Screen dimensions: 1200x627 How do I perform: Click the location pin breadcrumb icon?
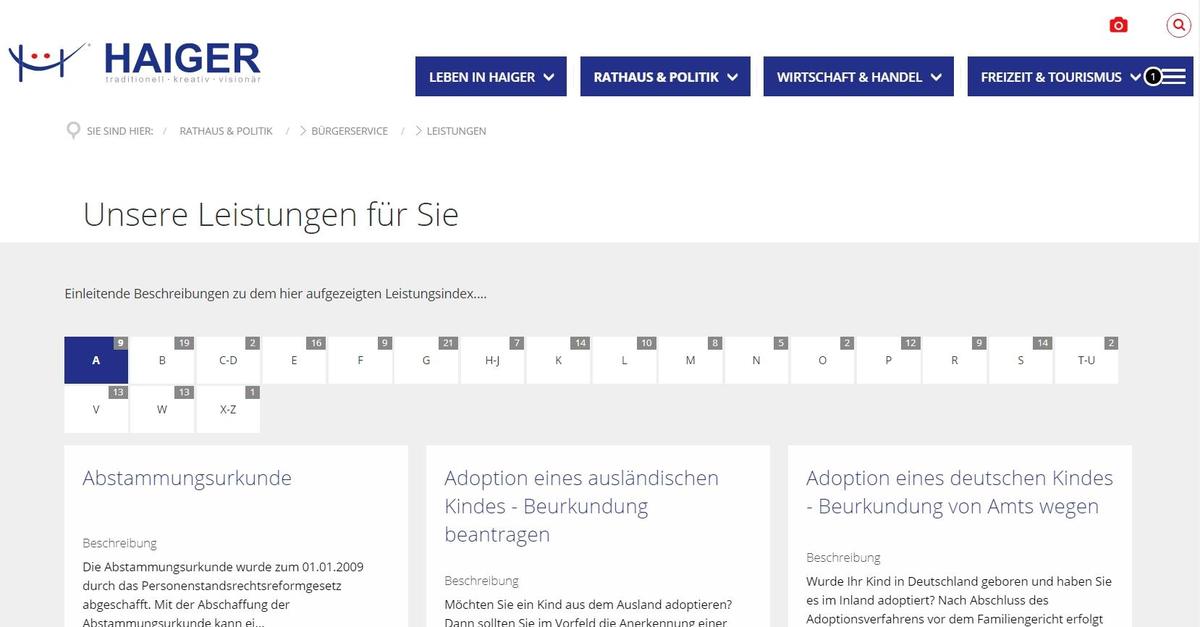click(71, 130)
